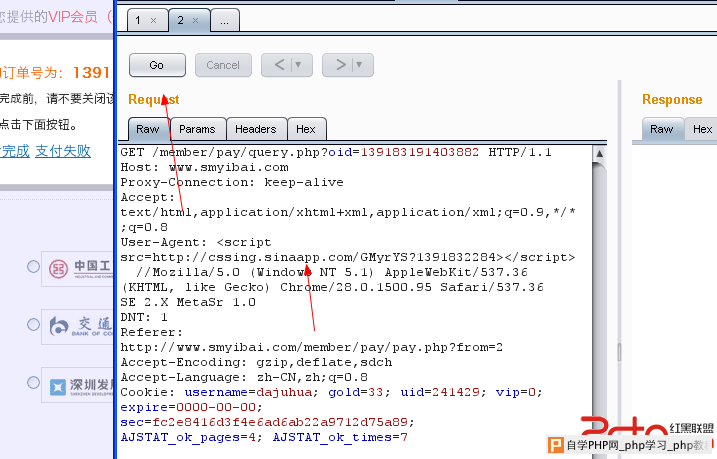717x459 pixels.
Task: Click the DNT: 1 header line
Action: (144, 317)
